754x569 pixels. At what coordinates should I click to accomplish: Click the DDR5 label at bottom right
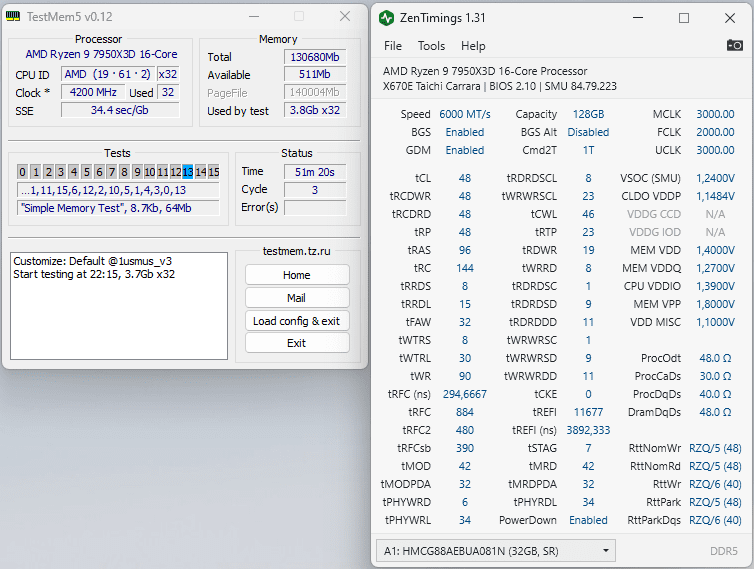tap(724, 551)
